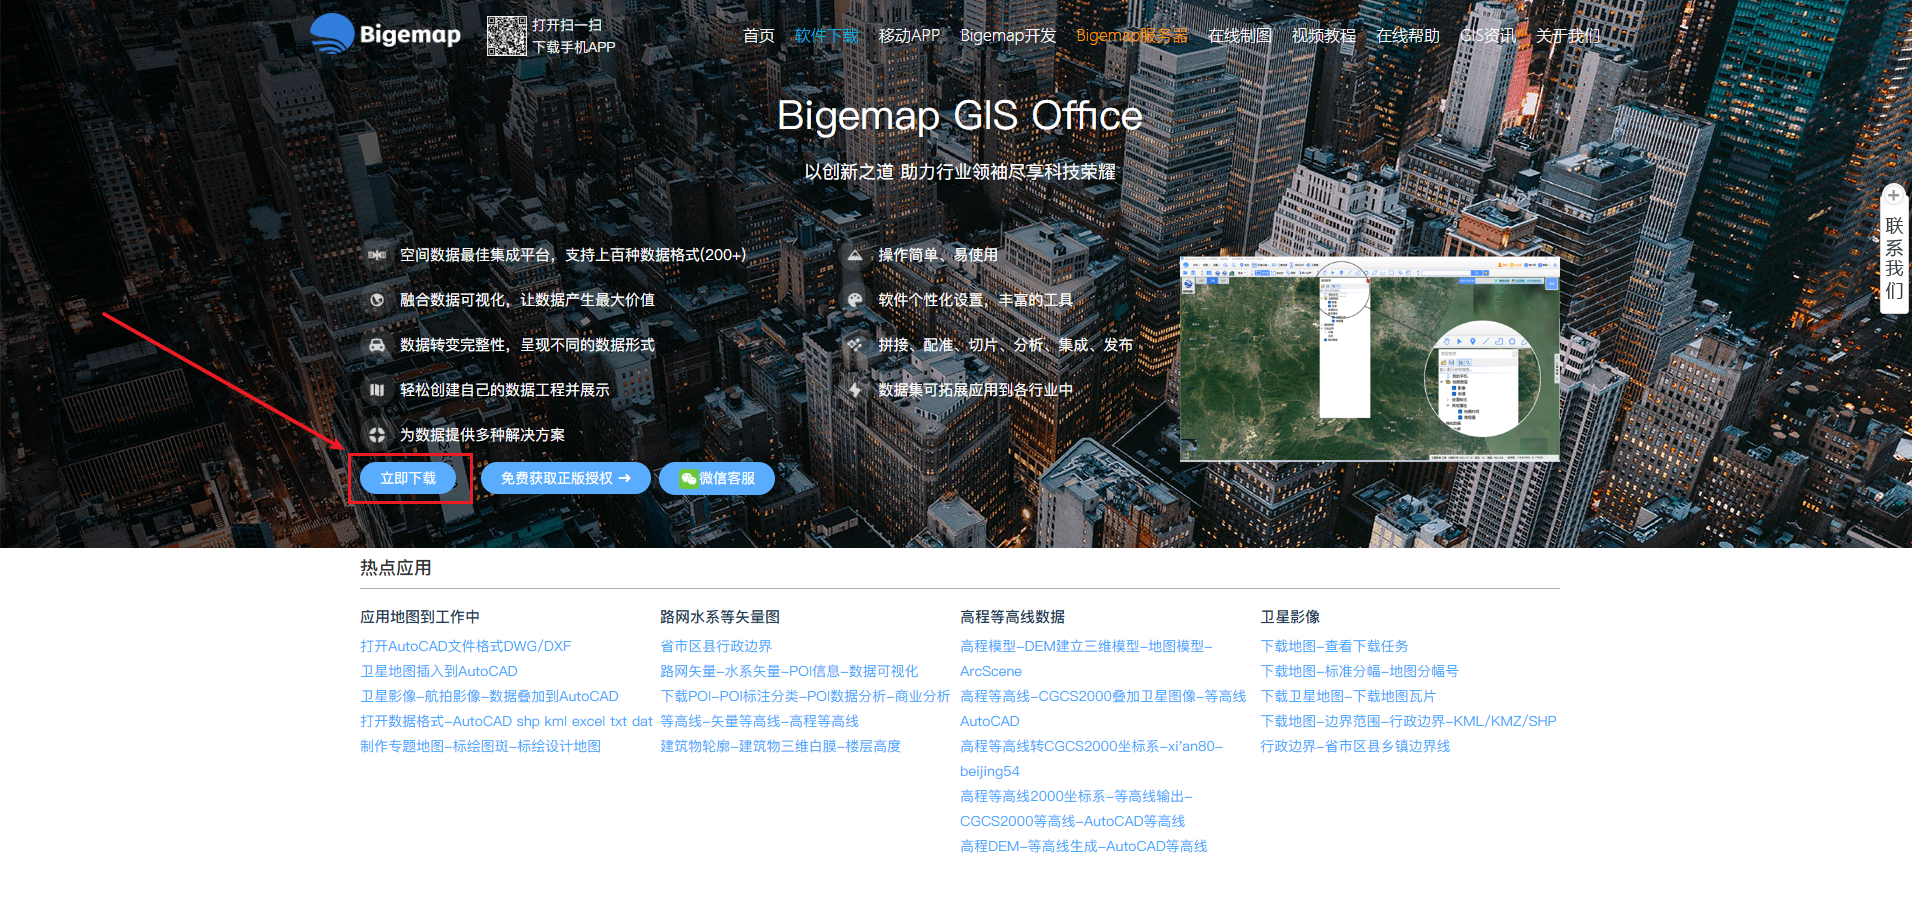Click the icon beside 拼接、配准、切片
The width and height of the screenshot is (1912, 901).
click(855, 345)
